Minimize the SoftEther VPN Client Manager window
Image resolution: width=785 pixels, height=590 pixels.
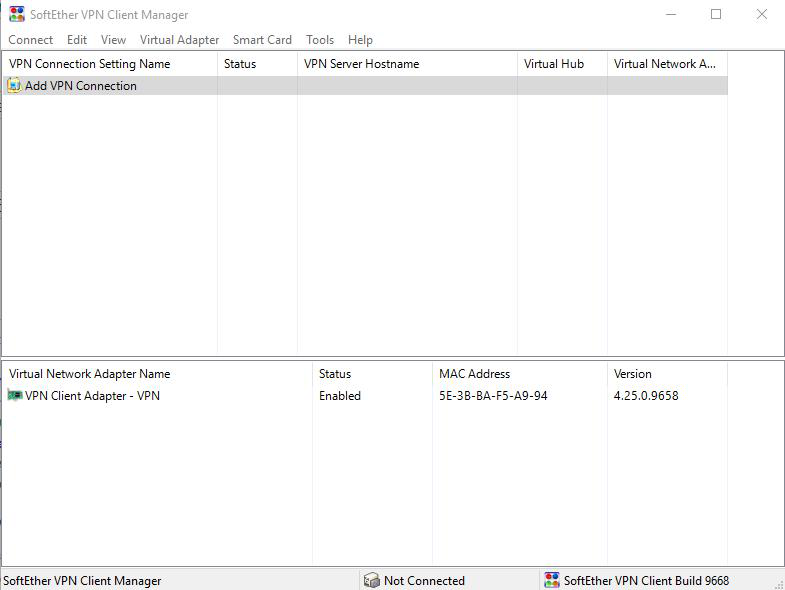point(671,15)
